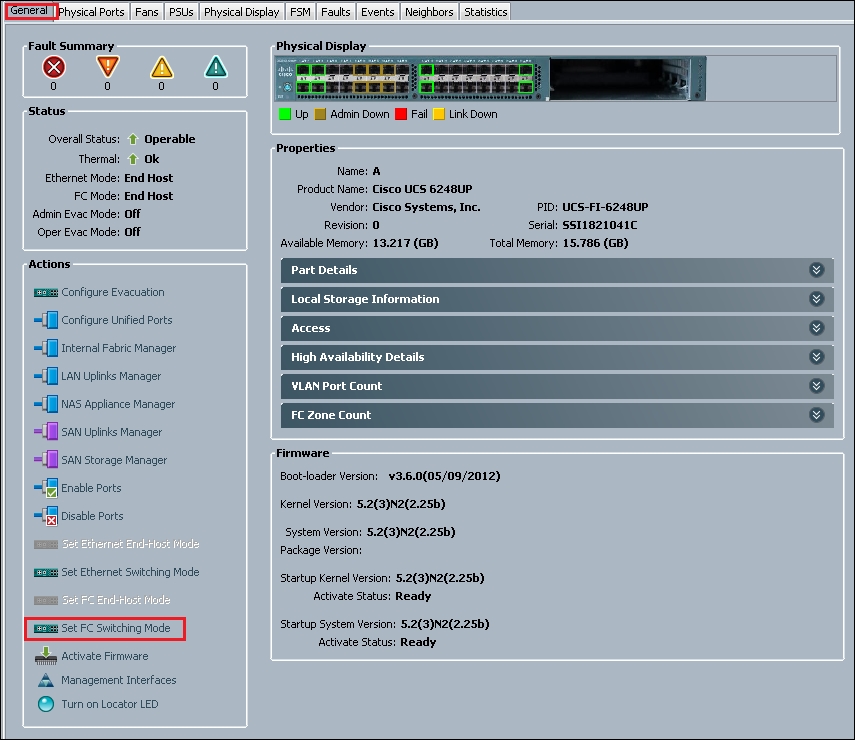The image size is (855, 740).
Task: Click the Turn on Locator LED icon
Action: (x=46, y=704)
